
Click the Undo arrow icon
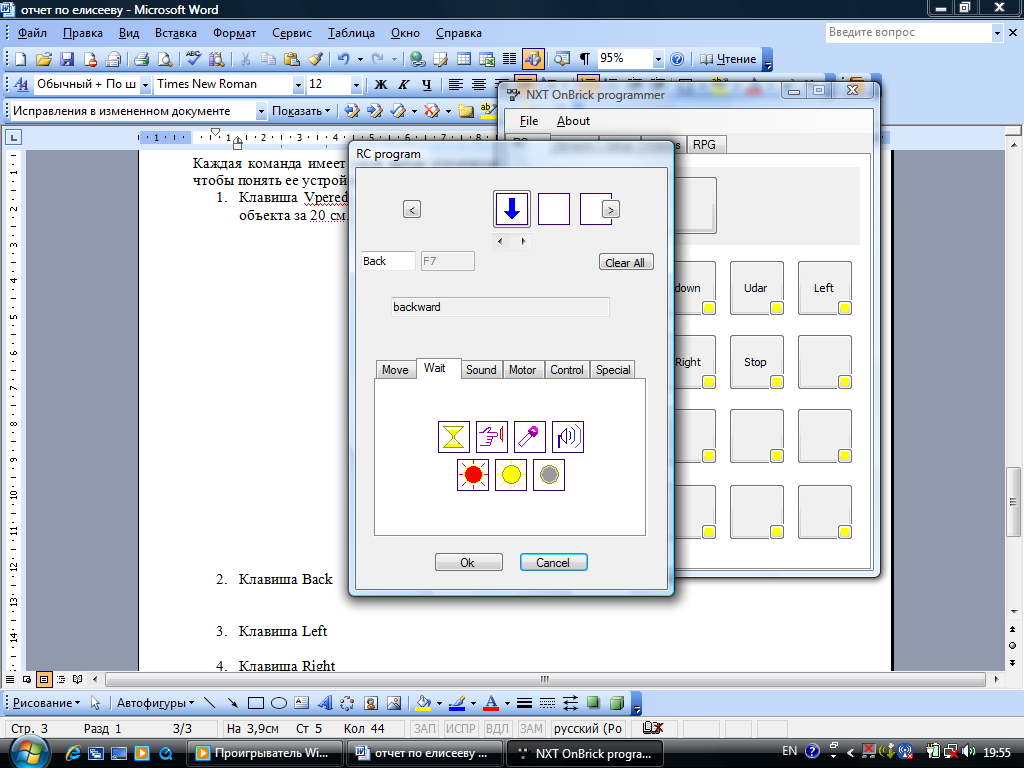coord(344,59)
